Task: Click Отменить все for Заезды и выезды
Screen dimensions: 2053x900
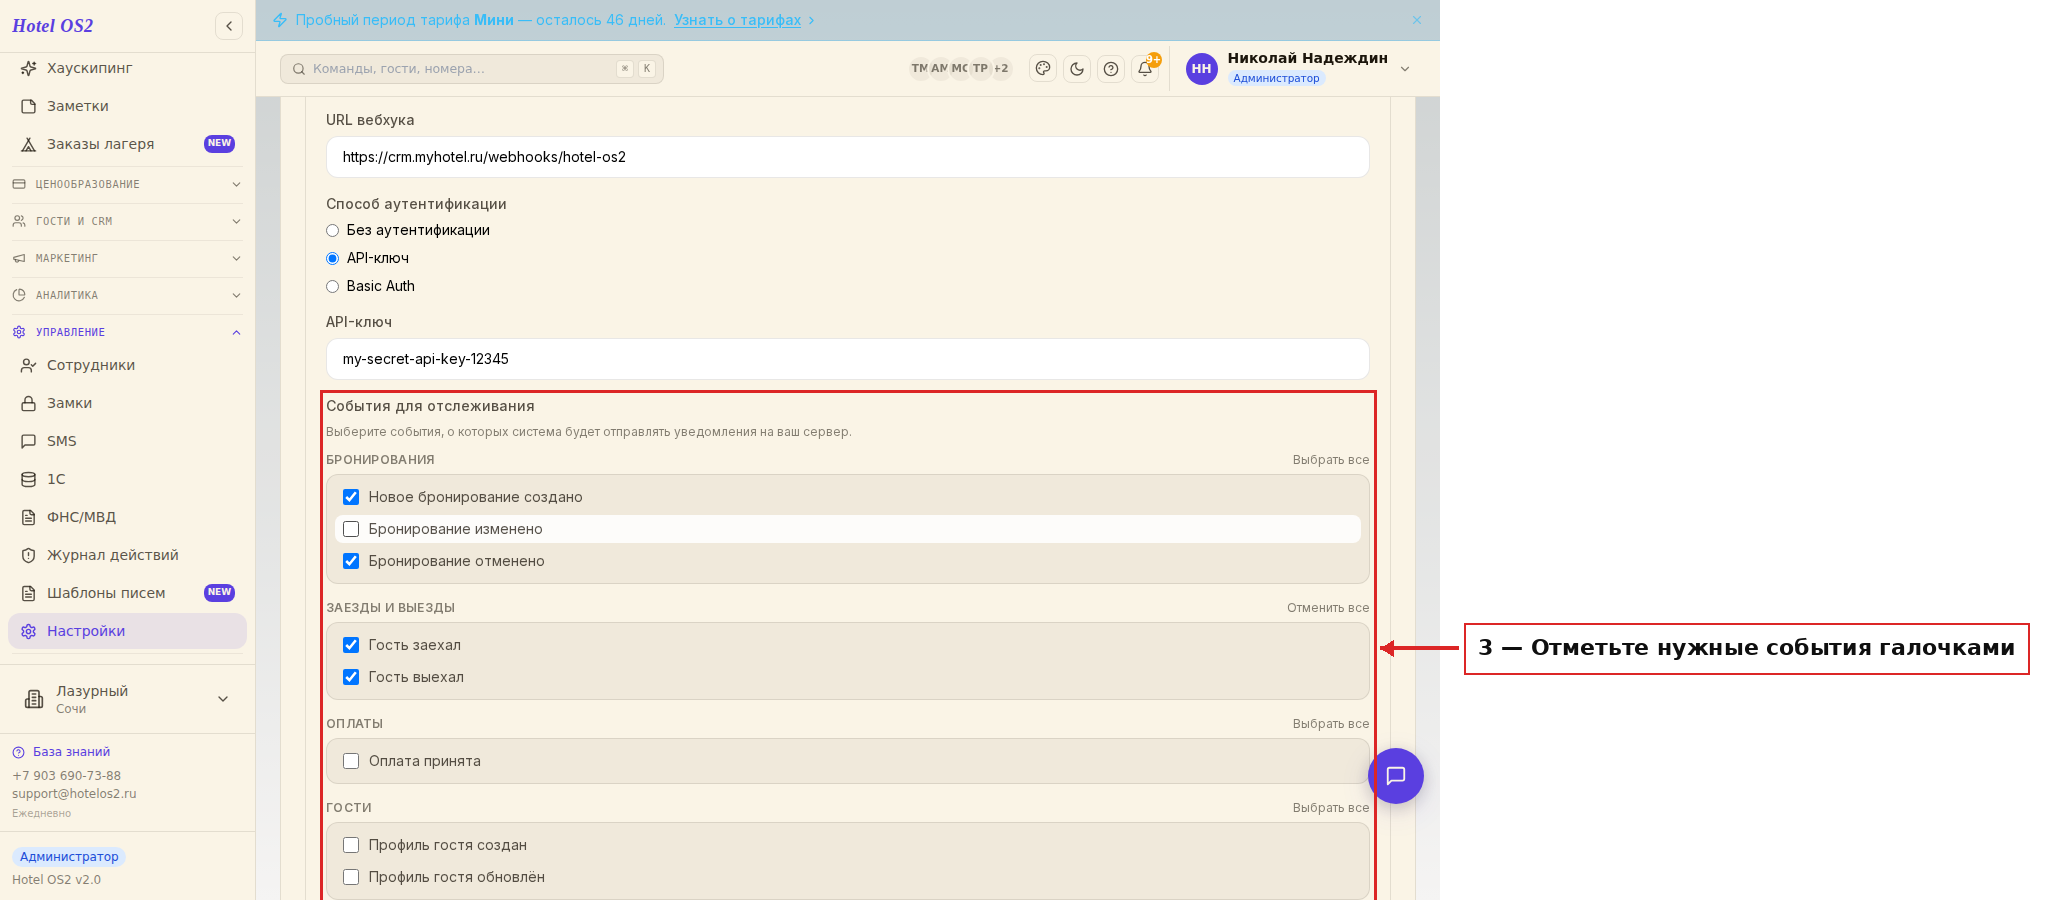Action: [x=1328, y=608]
